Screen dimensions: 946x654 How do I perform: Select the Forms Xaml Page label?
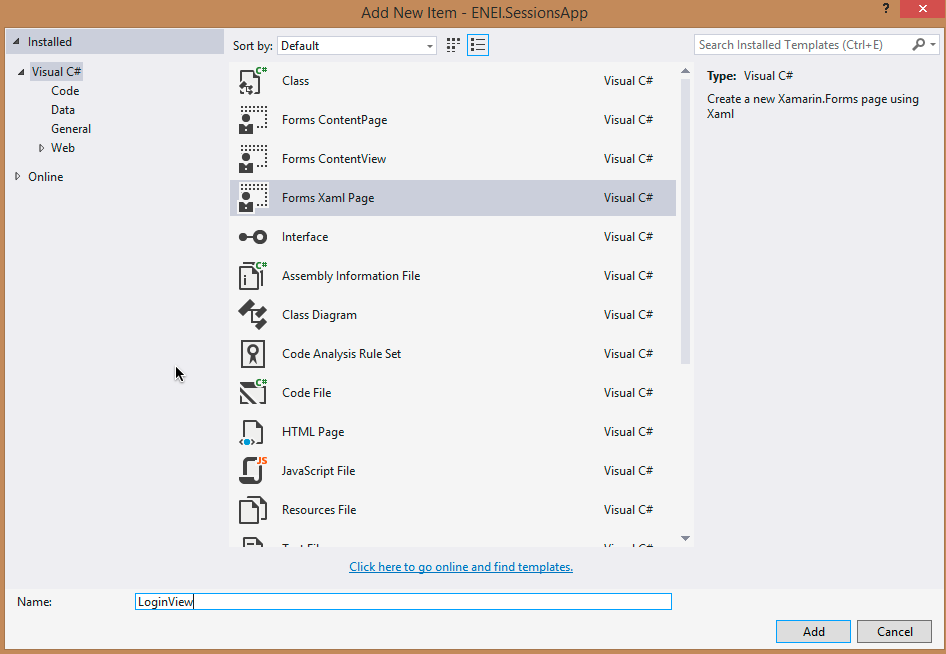[x=328, y=198]
